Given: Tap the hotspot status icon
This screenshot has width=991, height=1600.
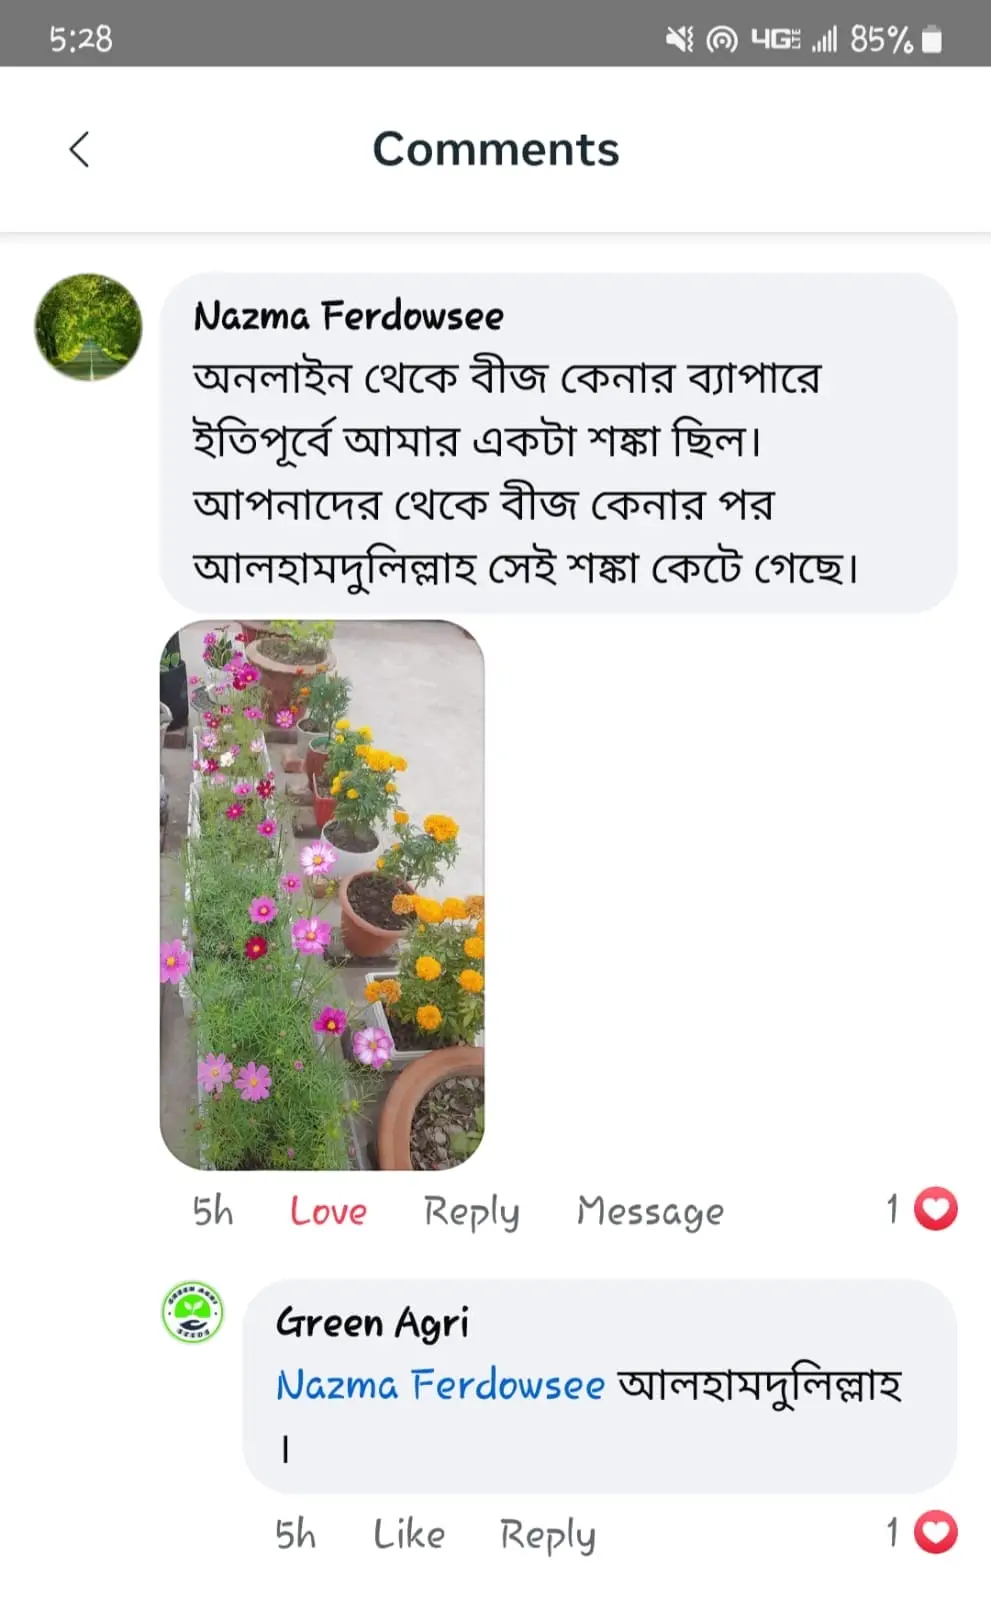Looking at the screenshot, I should [721, 39].
